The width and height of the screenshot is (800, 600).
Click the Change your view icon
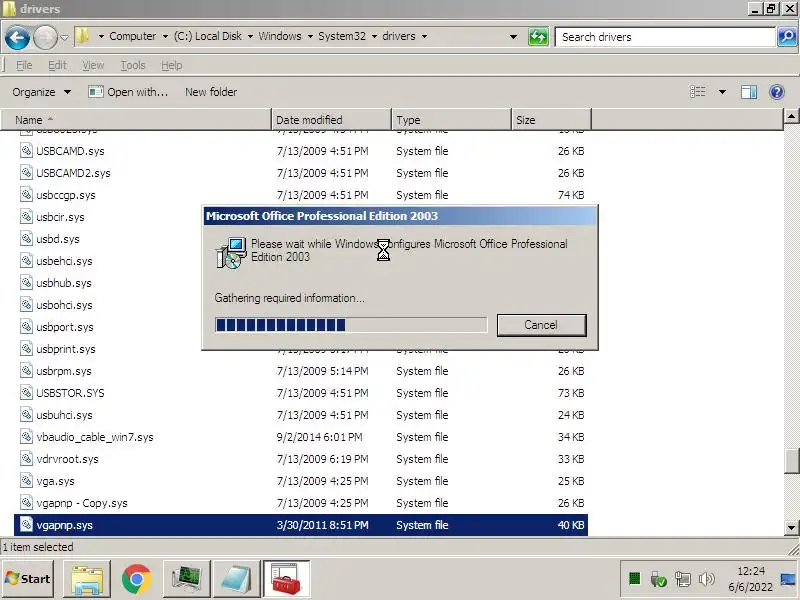[697, 92]
